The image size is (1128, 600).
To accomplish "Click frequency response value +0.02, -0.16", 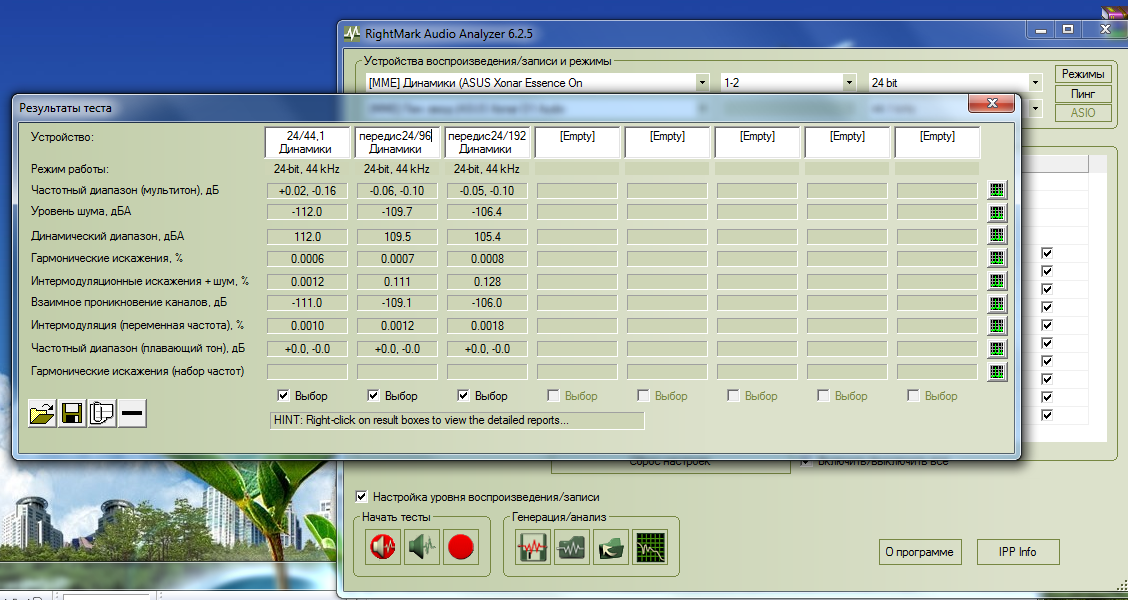I will point(307,191).
